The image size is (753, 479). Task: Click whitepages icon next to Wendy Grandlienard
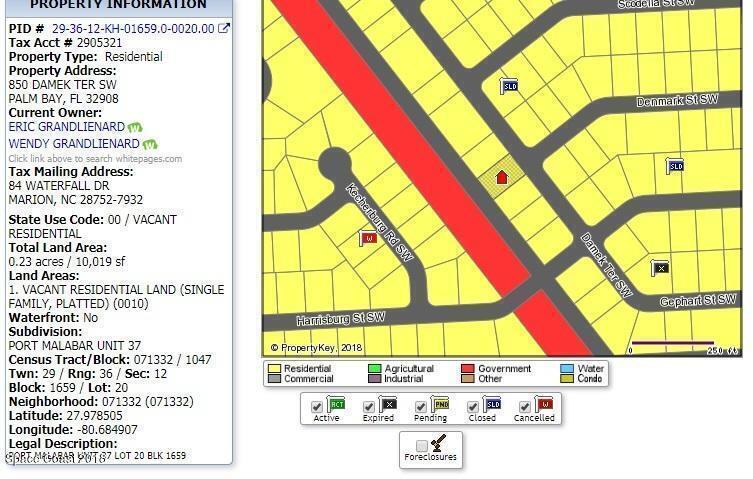[150, 144]
